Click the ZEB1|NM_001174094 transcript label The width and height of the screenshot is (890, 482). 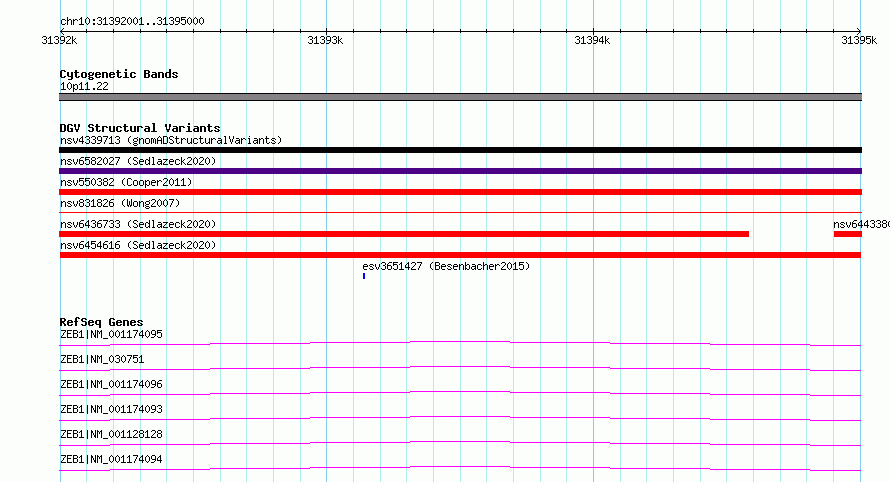(111, 459)
